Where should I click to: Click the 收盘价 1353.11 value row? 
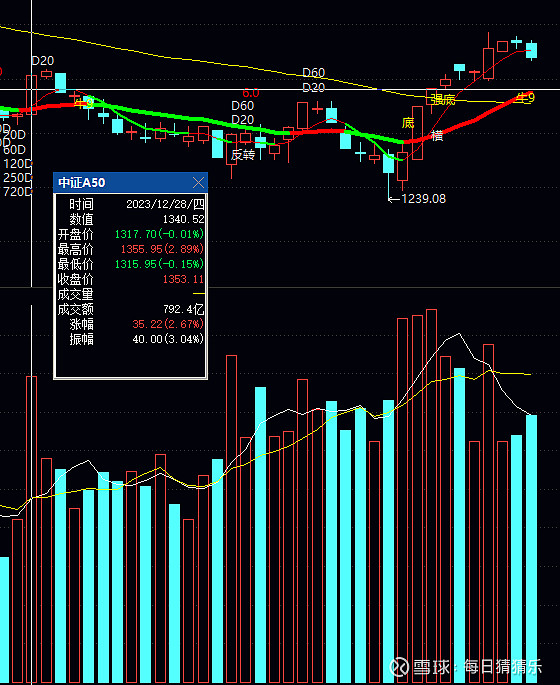131,279
